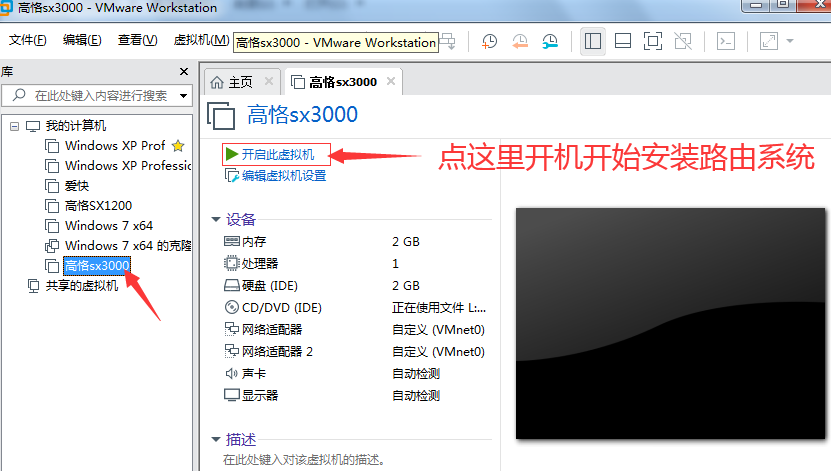This screenshot has width=831, height=471.
Task: Select 共享的虚拟机 in the library
Action: pos(82,286)
